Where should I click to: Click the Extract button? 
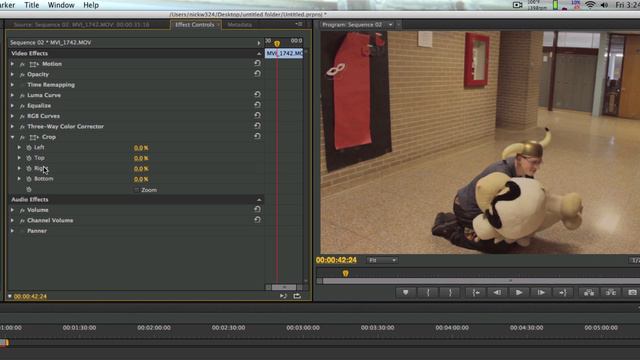tap(611, 293)
